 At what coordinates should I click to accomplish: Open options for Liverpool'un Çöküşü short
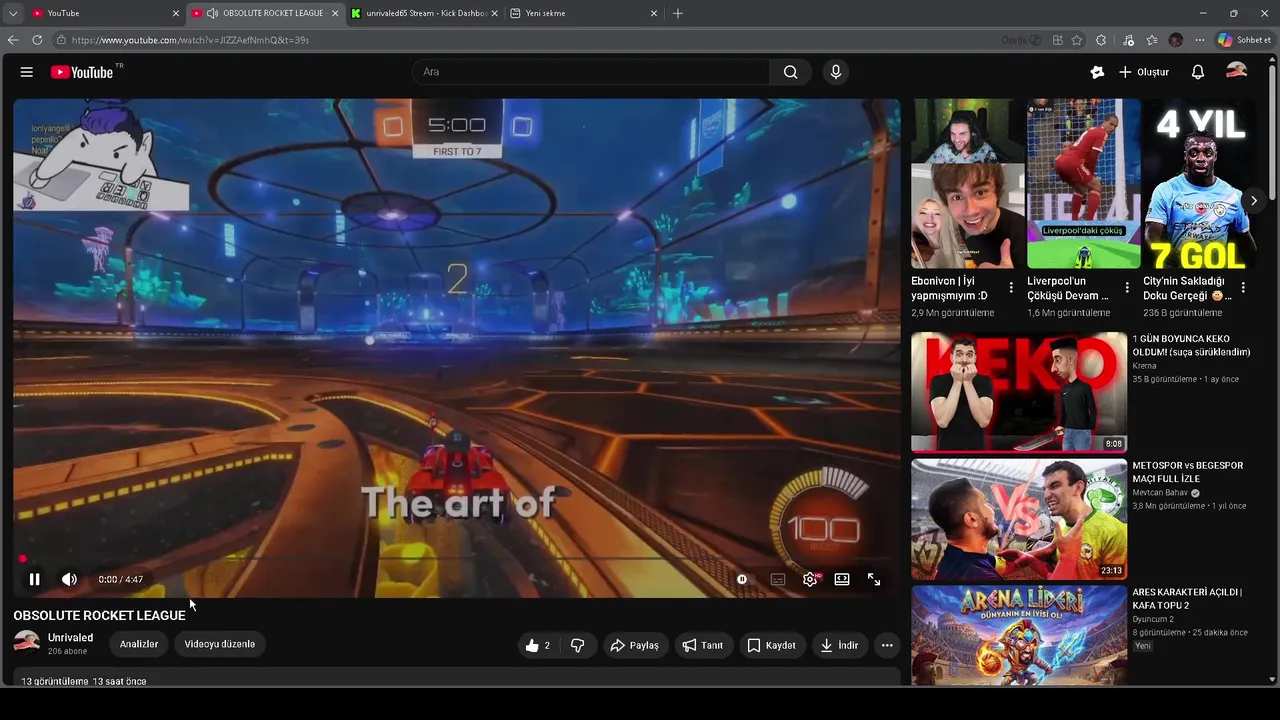click(x=1127, y=287)
